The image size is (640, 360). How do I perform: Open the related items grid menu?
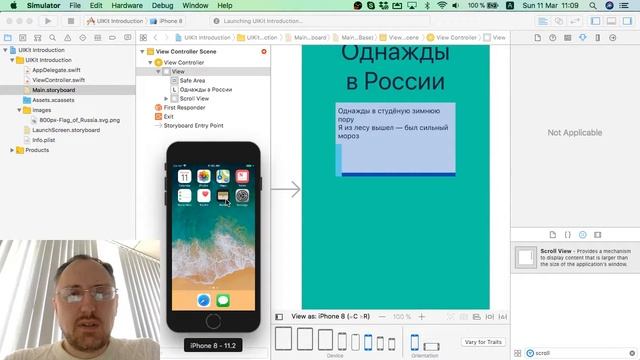[x=143, y=38]
